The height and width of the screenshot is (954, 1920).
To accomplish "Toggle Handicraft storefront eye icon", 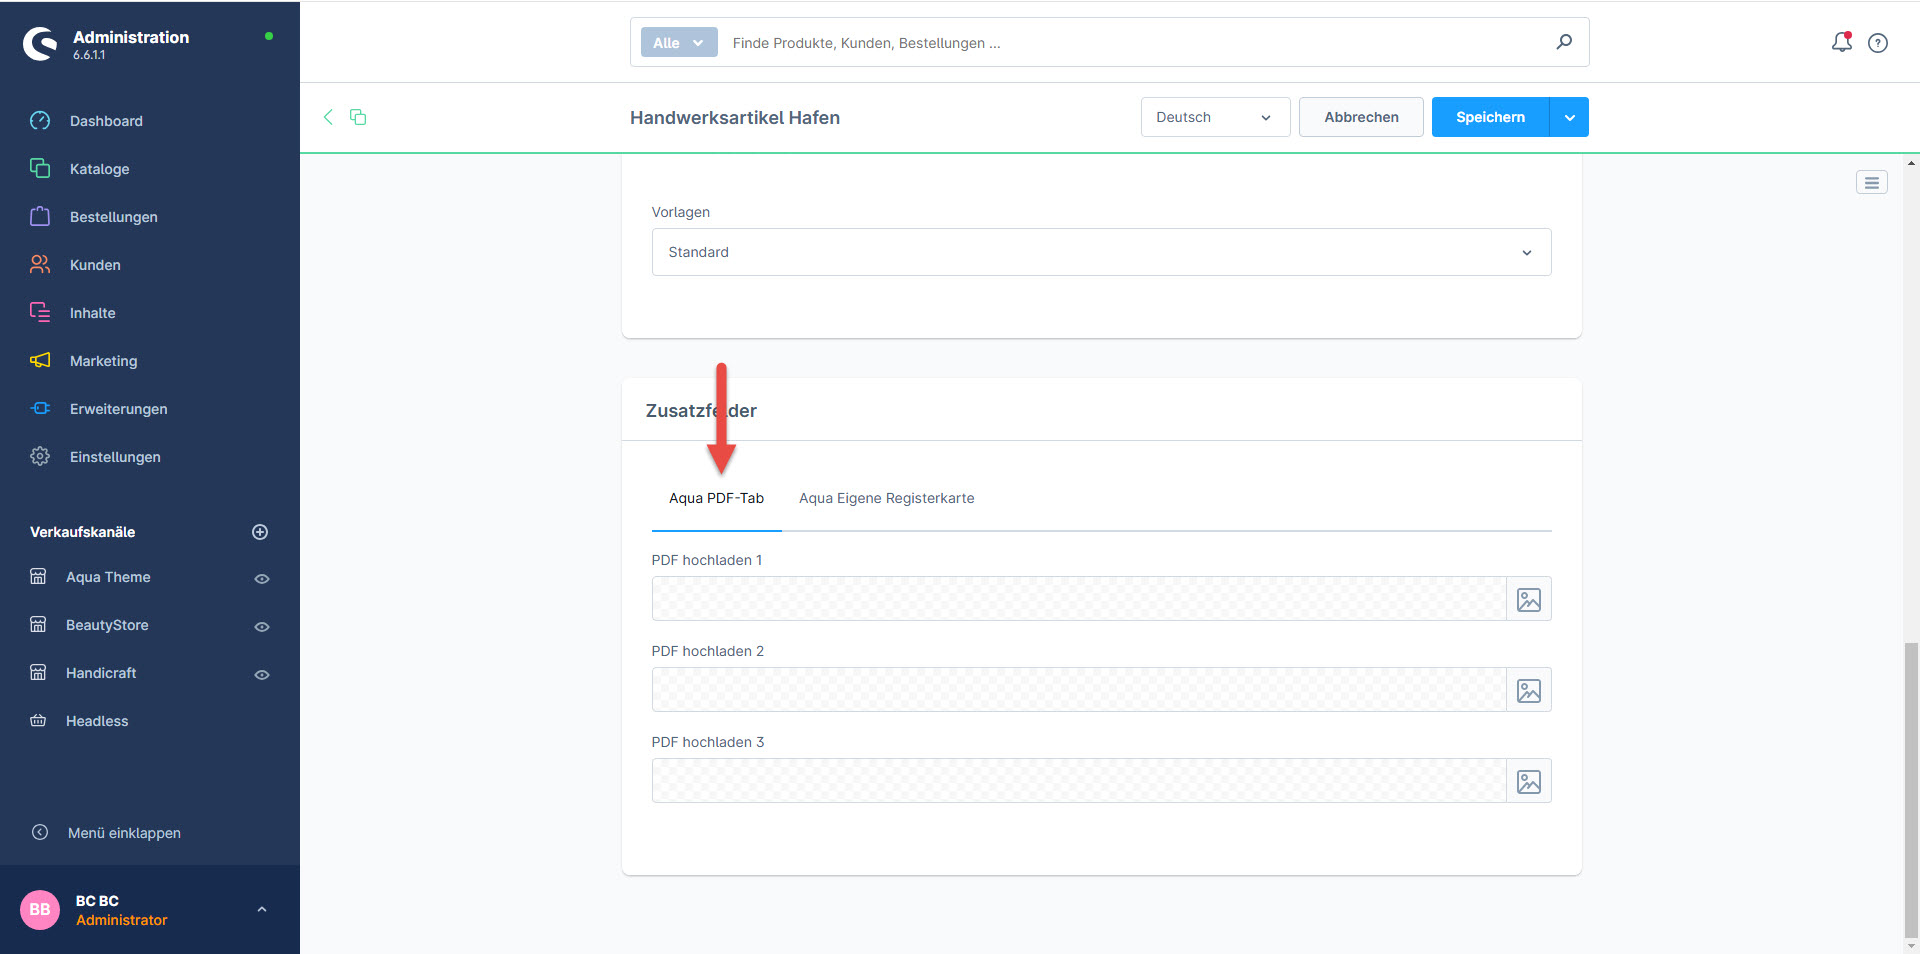I will pyautogui.click(x=262, y=674).
